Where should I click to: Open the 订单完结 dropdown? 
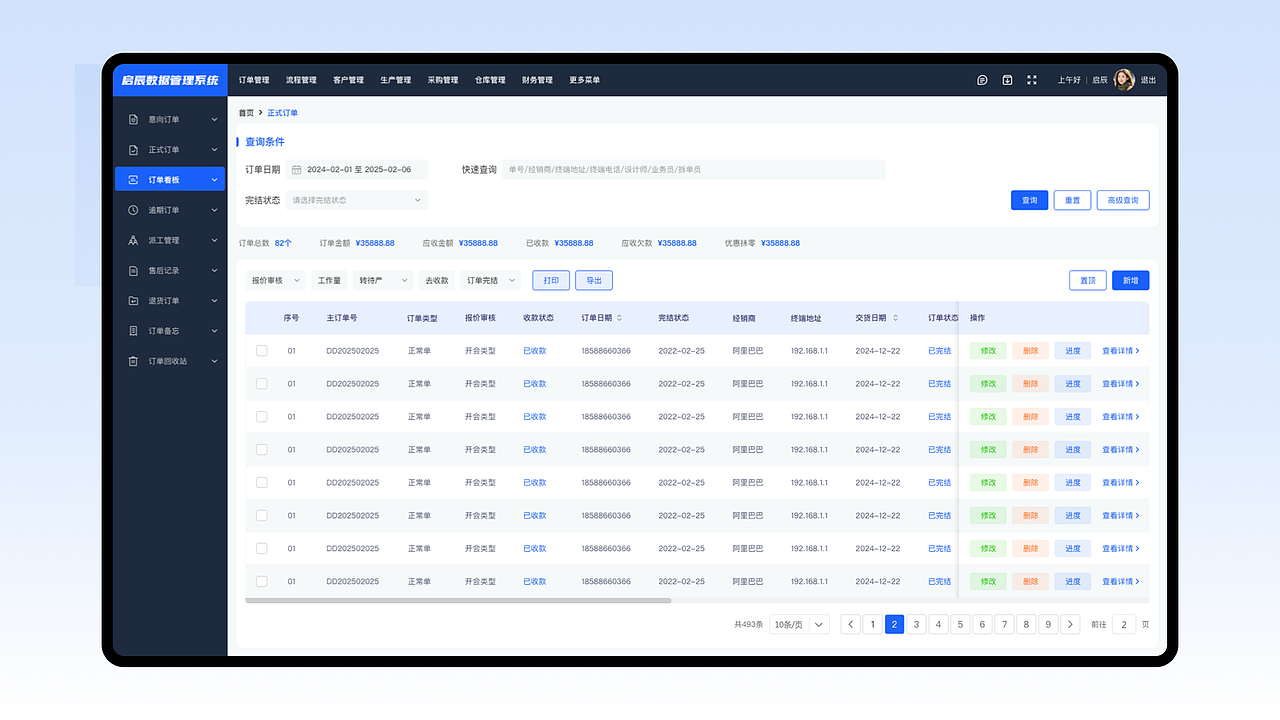pos(491,281)
